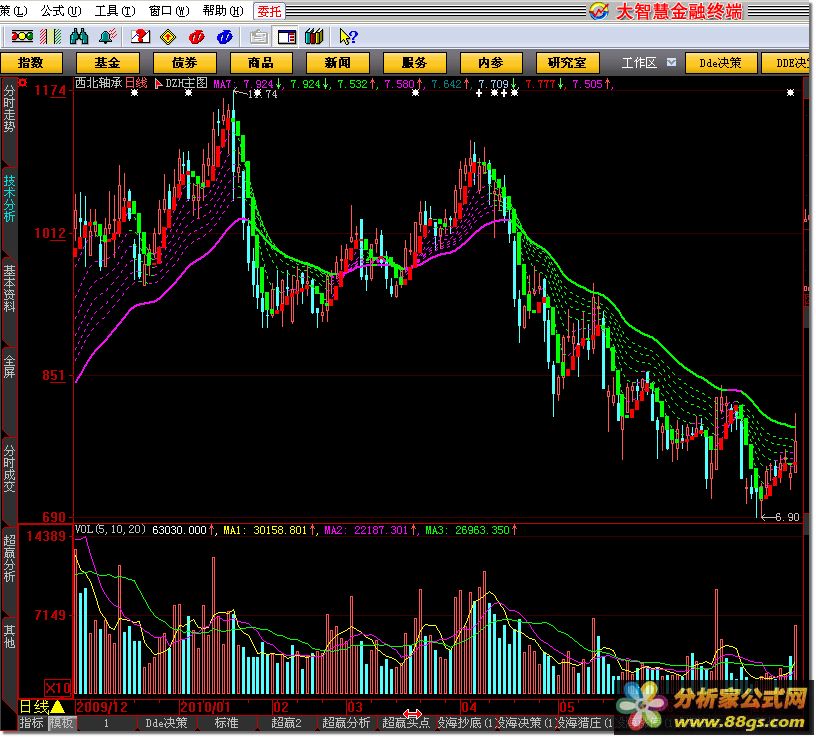Click the 商品 category button
816x737 pixels.
(x=261, y=63)
